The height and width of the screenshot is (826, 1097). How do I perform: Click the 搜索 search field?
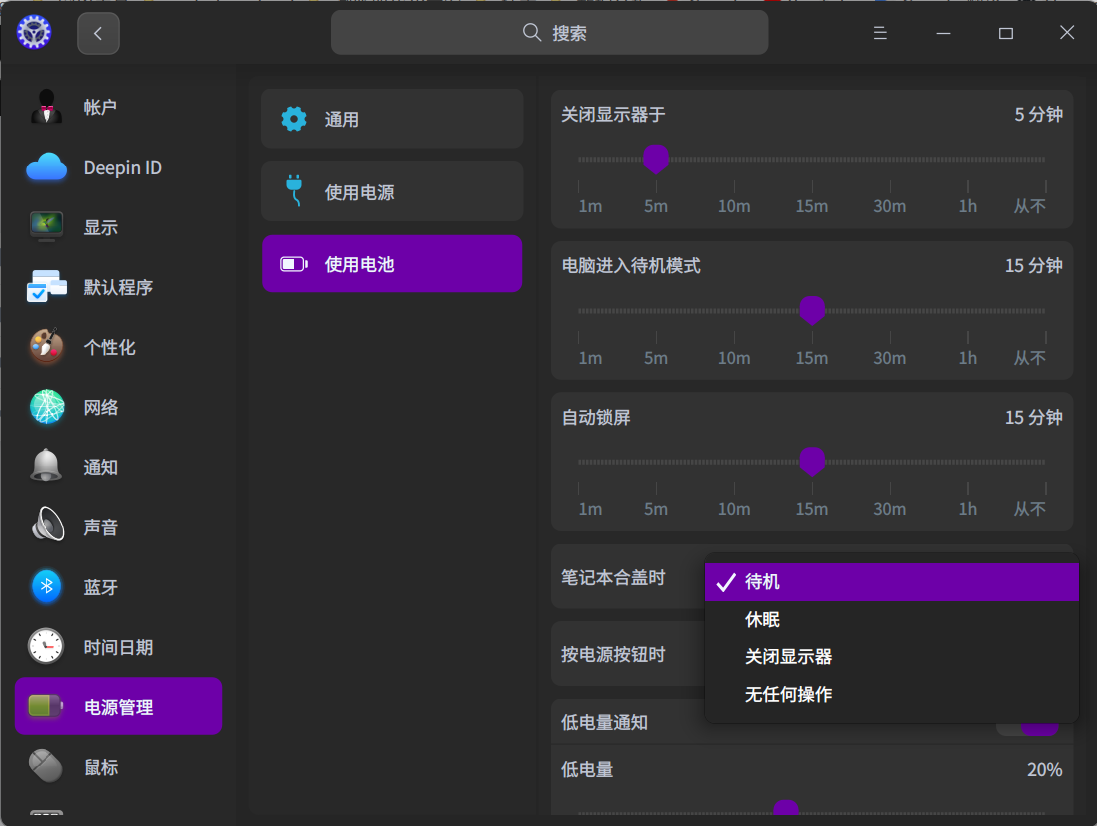(x=550, y=33)
